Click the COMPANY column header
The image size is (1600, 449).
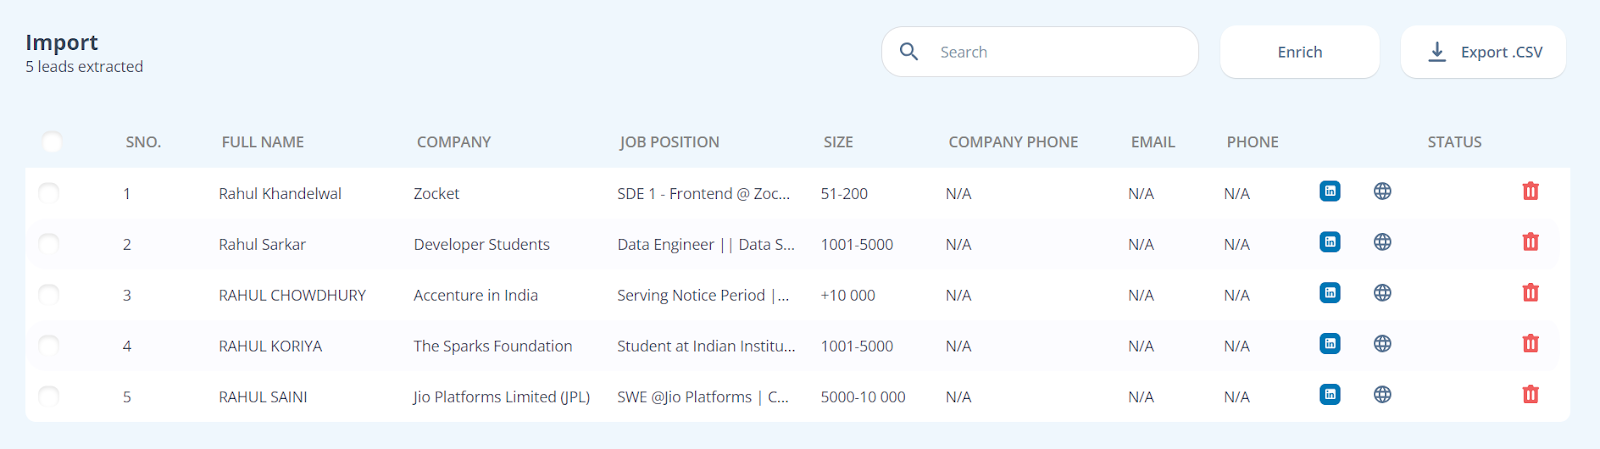[454, 142]
